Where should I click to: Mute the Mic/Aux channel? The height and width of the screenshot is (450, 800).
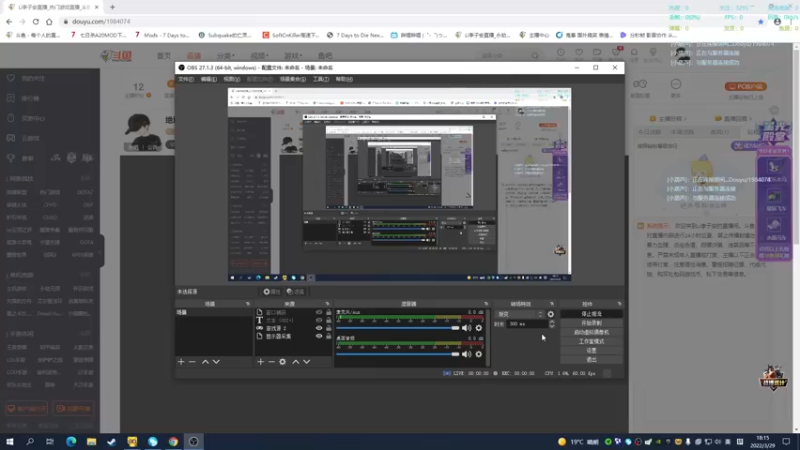[466, 328]
